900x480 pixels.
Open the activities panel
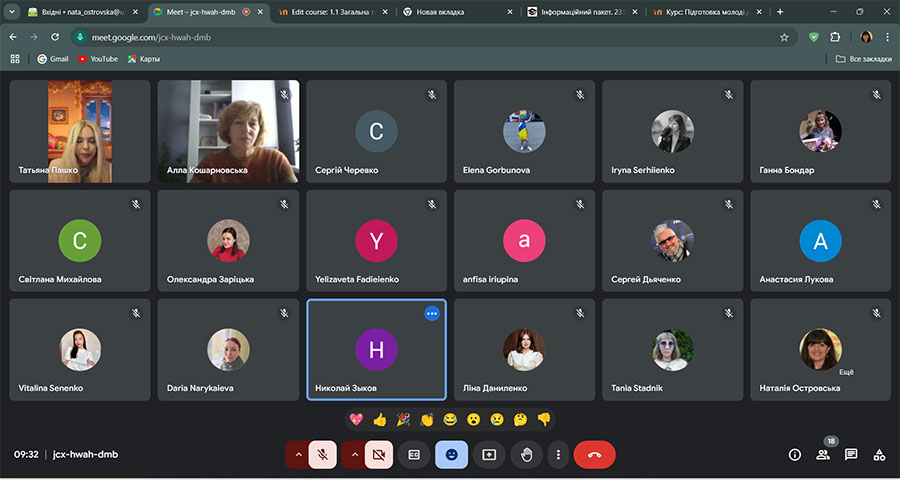[879, 455]
